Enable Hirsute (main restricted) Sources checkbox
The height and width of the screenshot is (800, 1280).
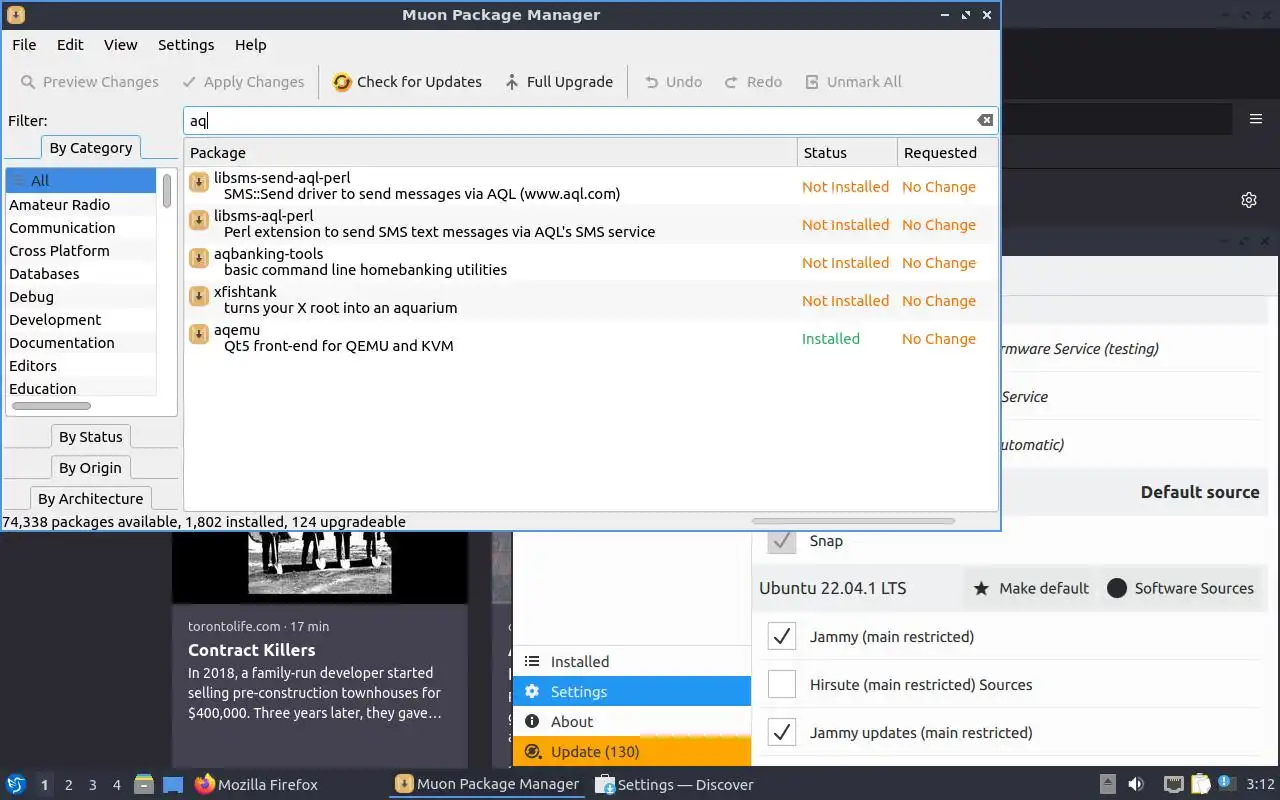coord(782,684)
